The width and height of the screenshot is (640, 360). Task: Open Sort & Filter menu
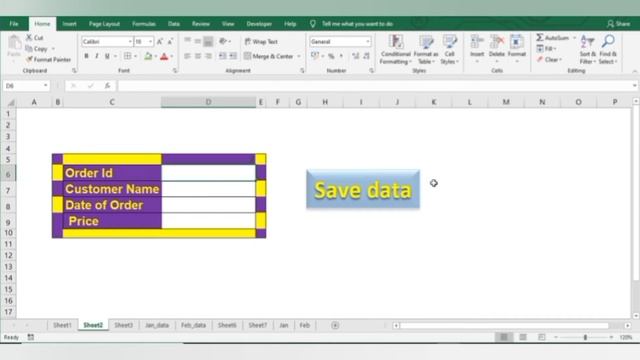click(x=587, y=49)
